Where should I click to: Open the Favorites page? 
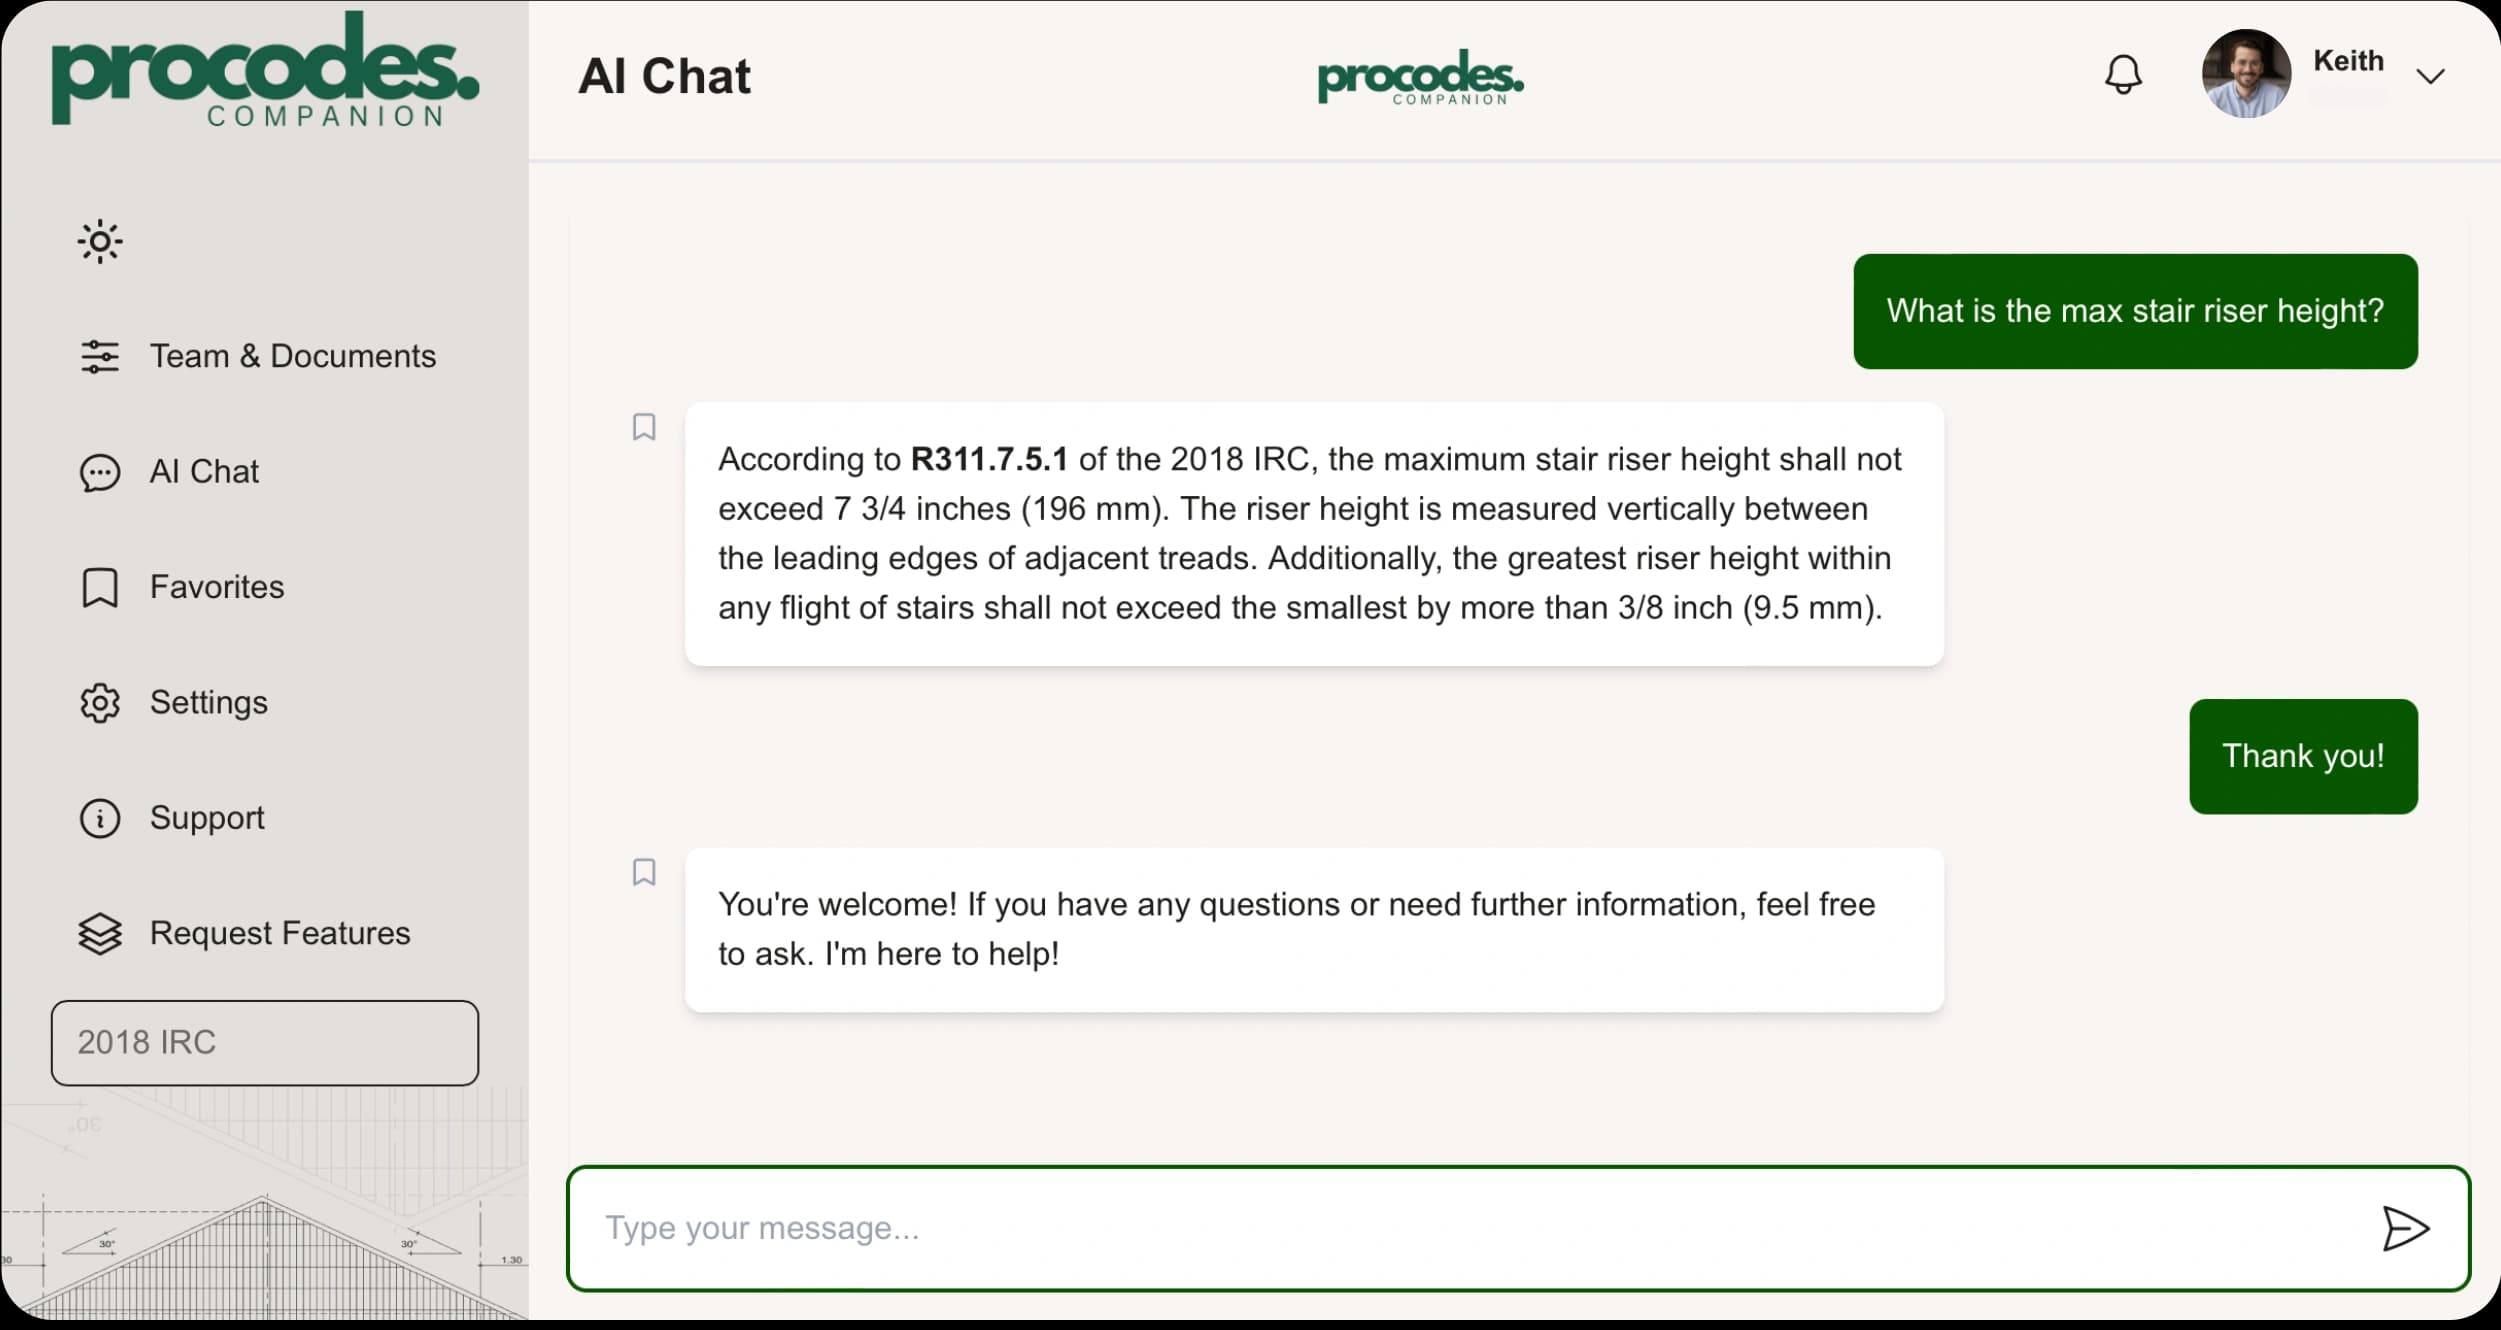(x=182, y=587)
